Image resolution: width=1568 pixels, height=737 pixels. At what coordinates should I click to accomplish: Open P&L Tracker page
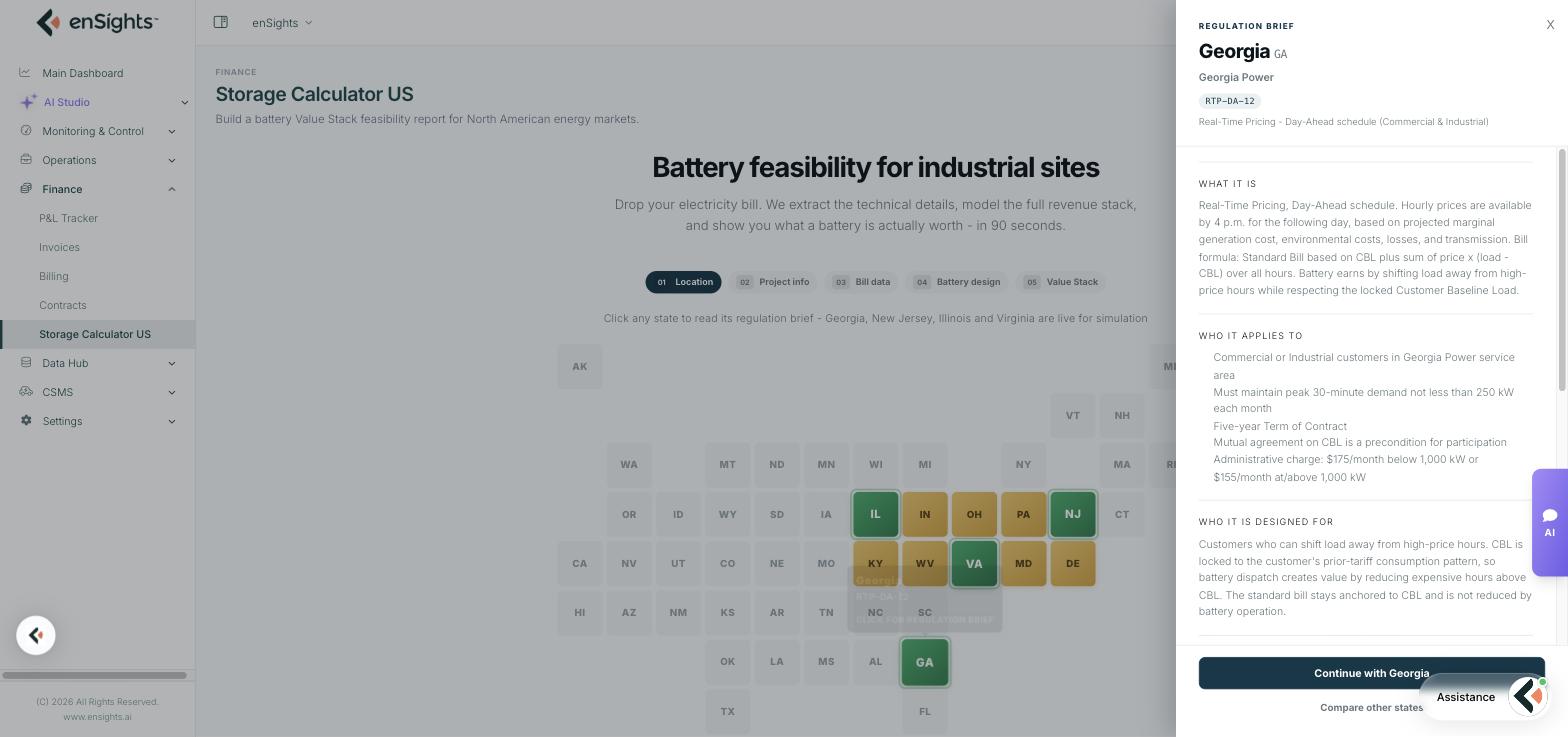pos(68,218)
